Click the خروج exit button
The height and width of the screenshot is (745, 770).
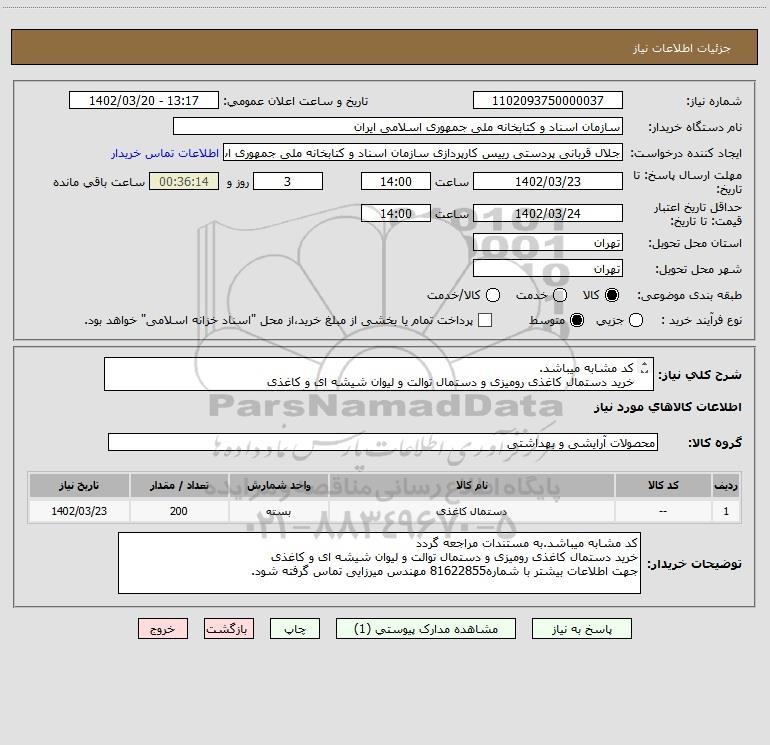[163, 629]
